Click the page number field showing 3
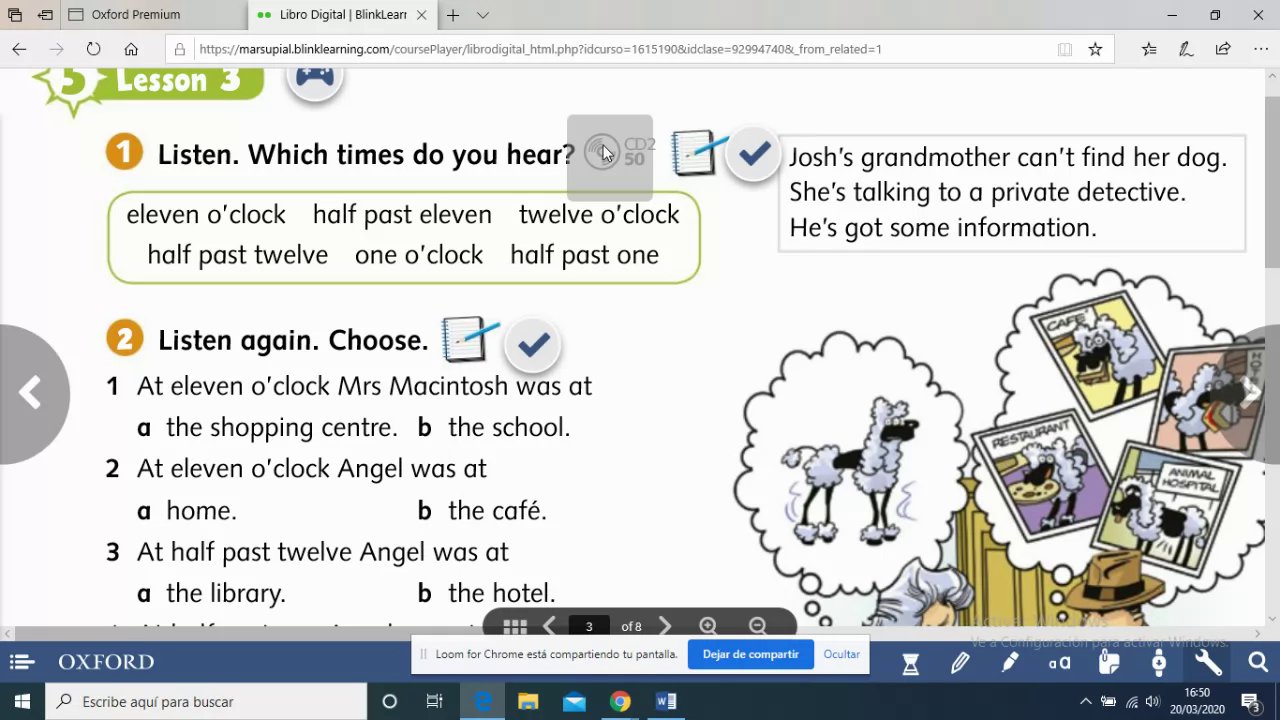1280x720 pixels. pos(589,627)
